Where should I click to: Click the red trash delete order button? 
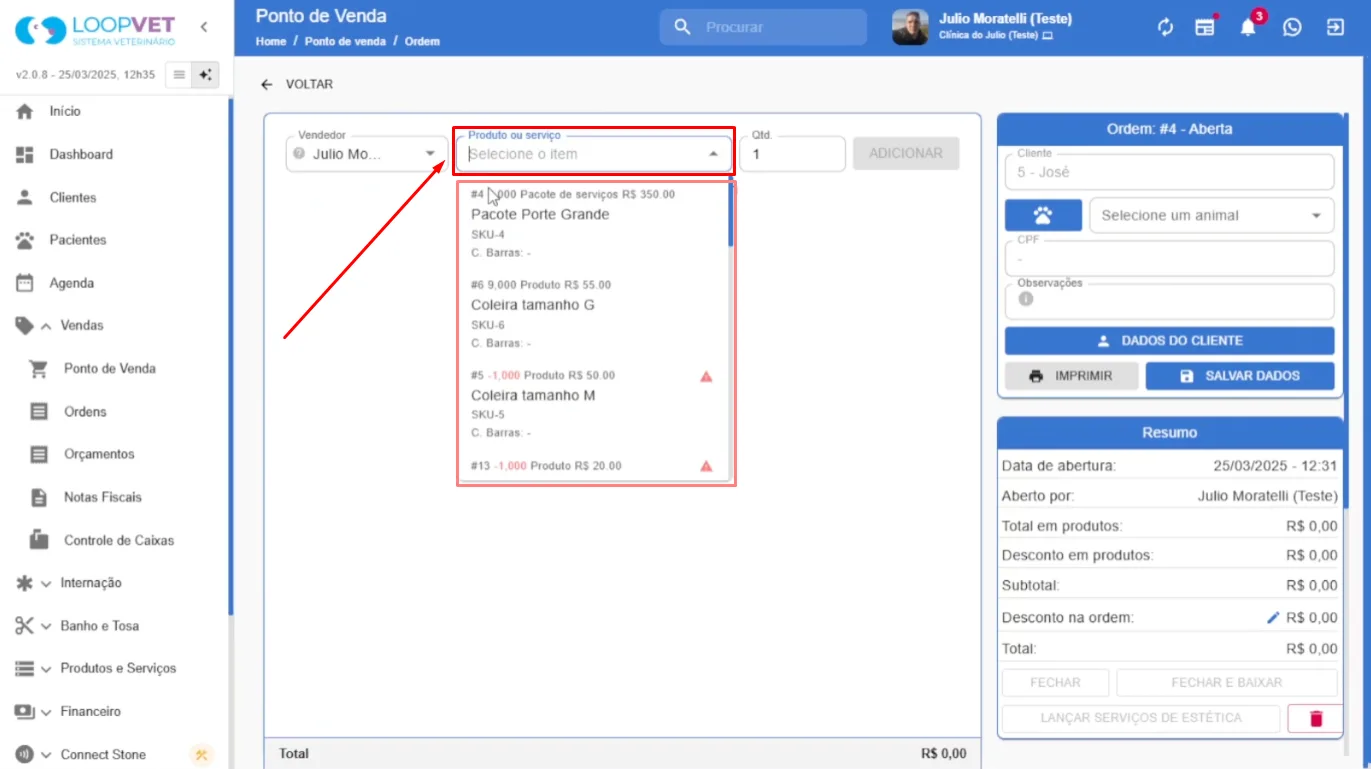[1315, 718]
